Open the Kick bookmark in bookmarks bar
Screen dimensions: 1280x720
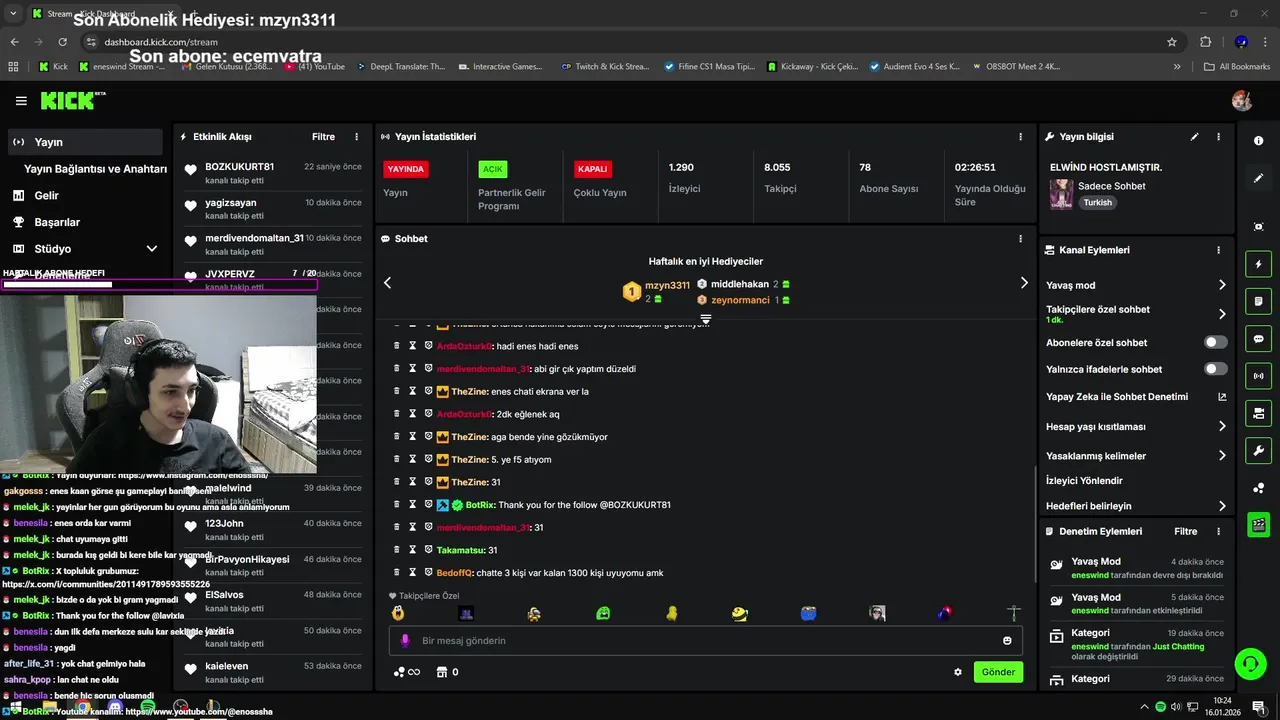click(53, 67)
